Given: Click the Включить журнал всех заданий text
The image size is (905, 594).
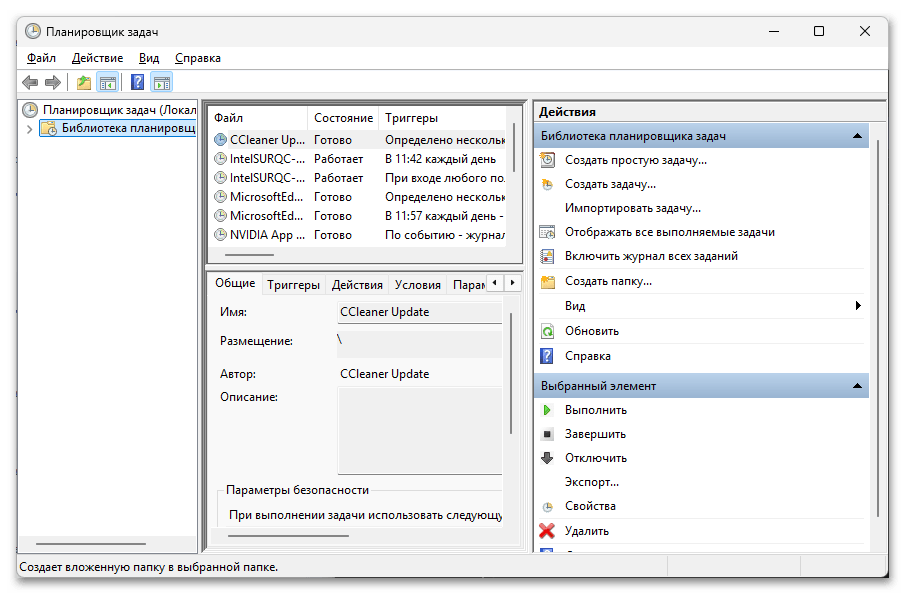Looking at the screenshot, I should [x=651, y=256].
